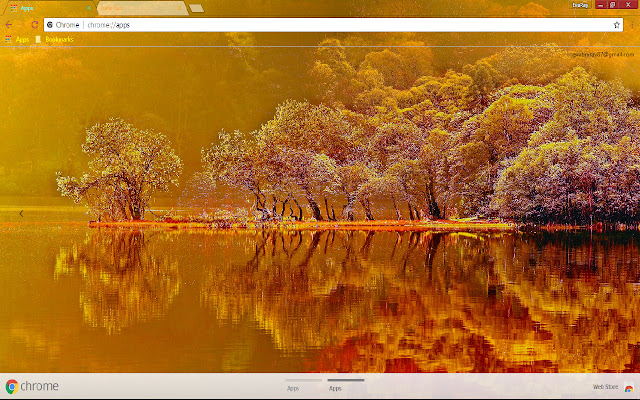Click the Web Store rainbow icon

pyautogui.click(x=629, y=387)
